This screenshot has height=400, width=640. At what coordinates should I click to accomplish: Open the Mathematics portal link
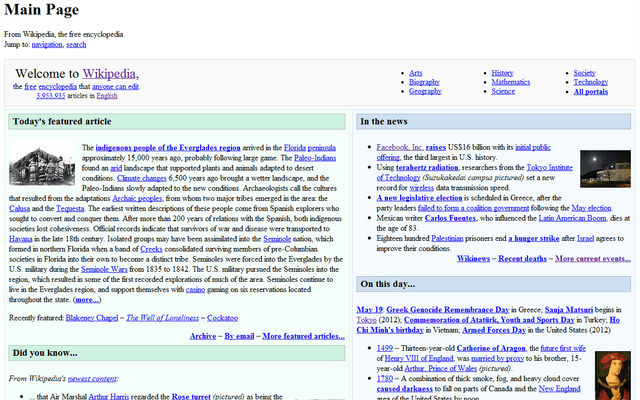pos(511,82)
